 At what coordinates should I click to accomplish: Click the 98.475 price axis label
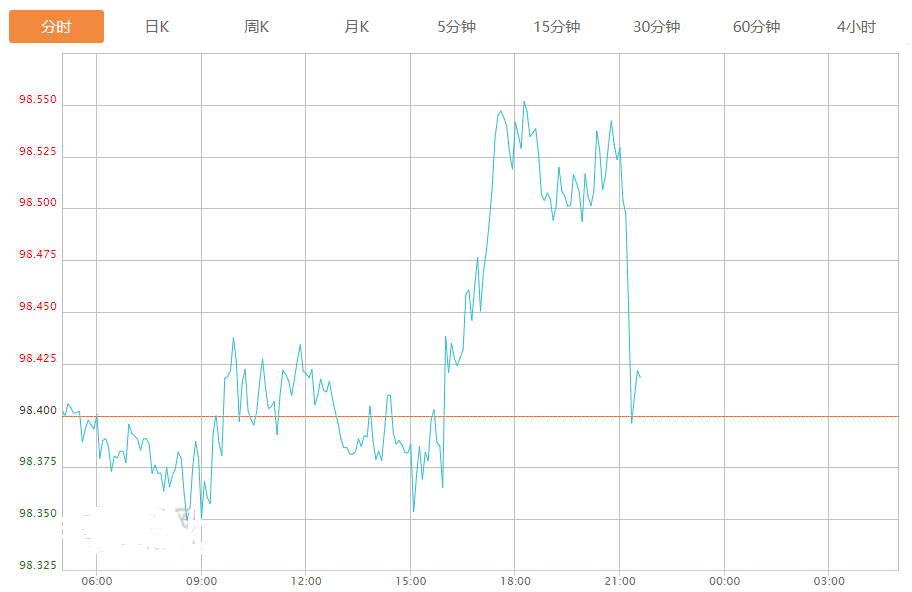(x=38, y=256)
